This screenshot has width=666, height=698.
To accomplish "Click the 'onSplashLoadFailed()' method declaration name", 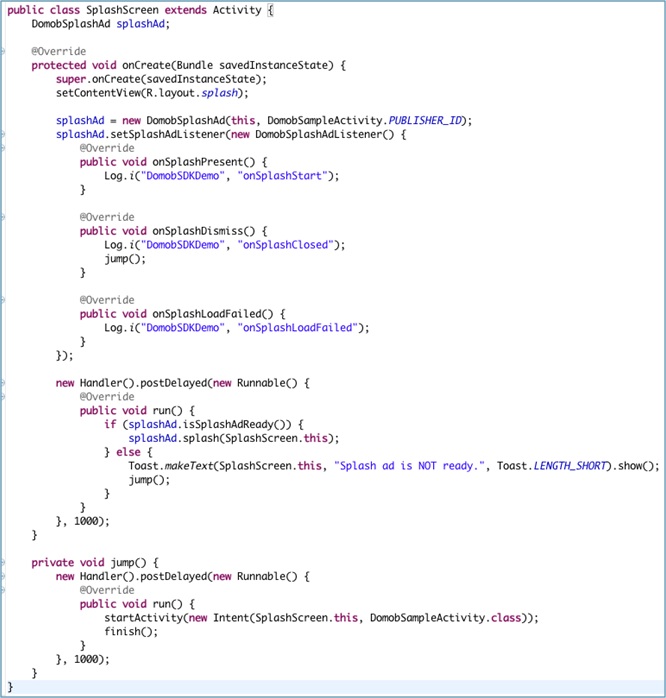I will pyautogui.click(x=213, y=314).
